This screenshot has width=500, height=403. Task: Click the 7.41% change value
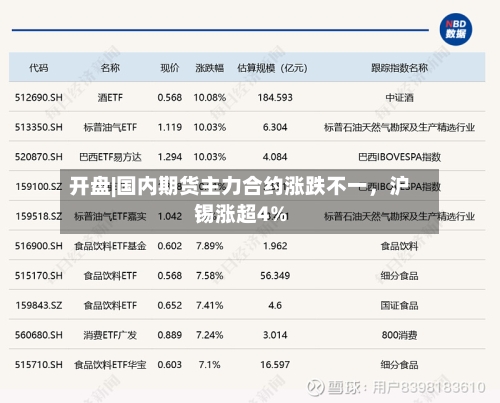[210, 305]
